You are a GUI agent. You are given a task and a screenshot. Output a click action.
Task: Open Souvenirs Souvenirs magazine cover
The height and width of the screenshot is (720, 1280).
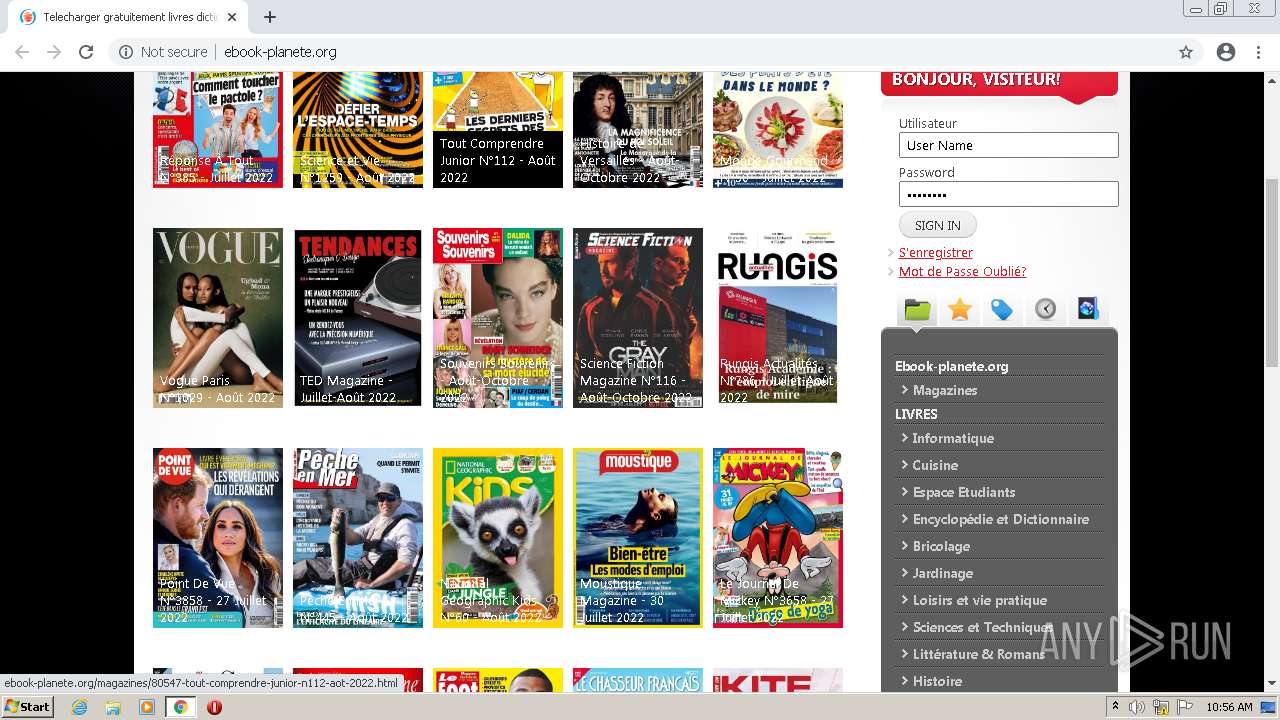(498, 318)
